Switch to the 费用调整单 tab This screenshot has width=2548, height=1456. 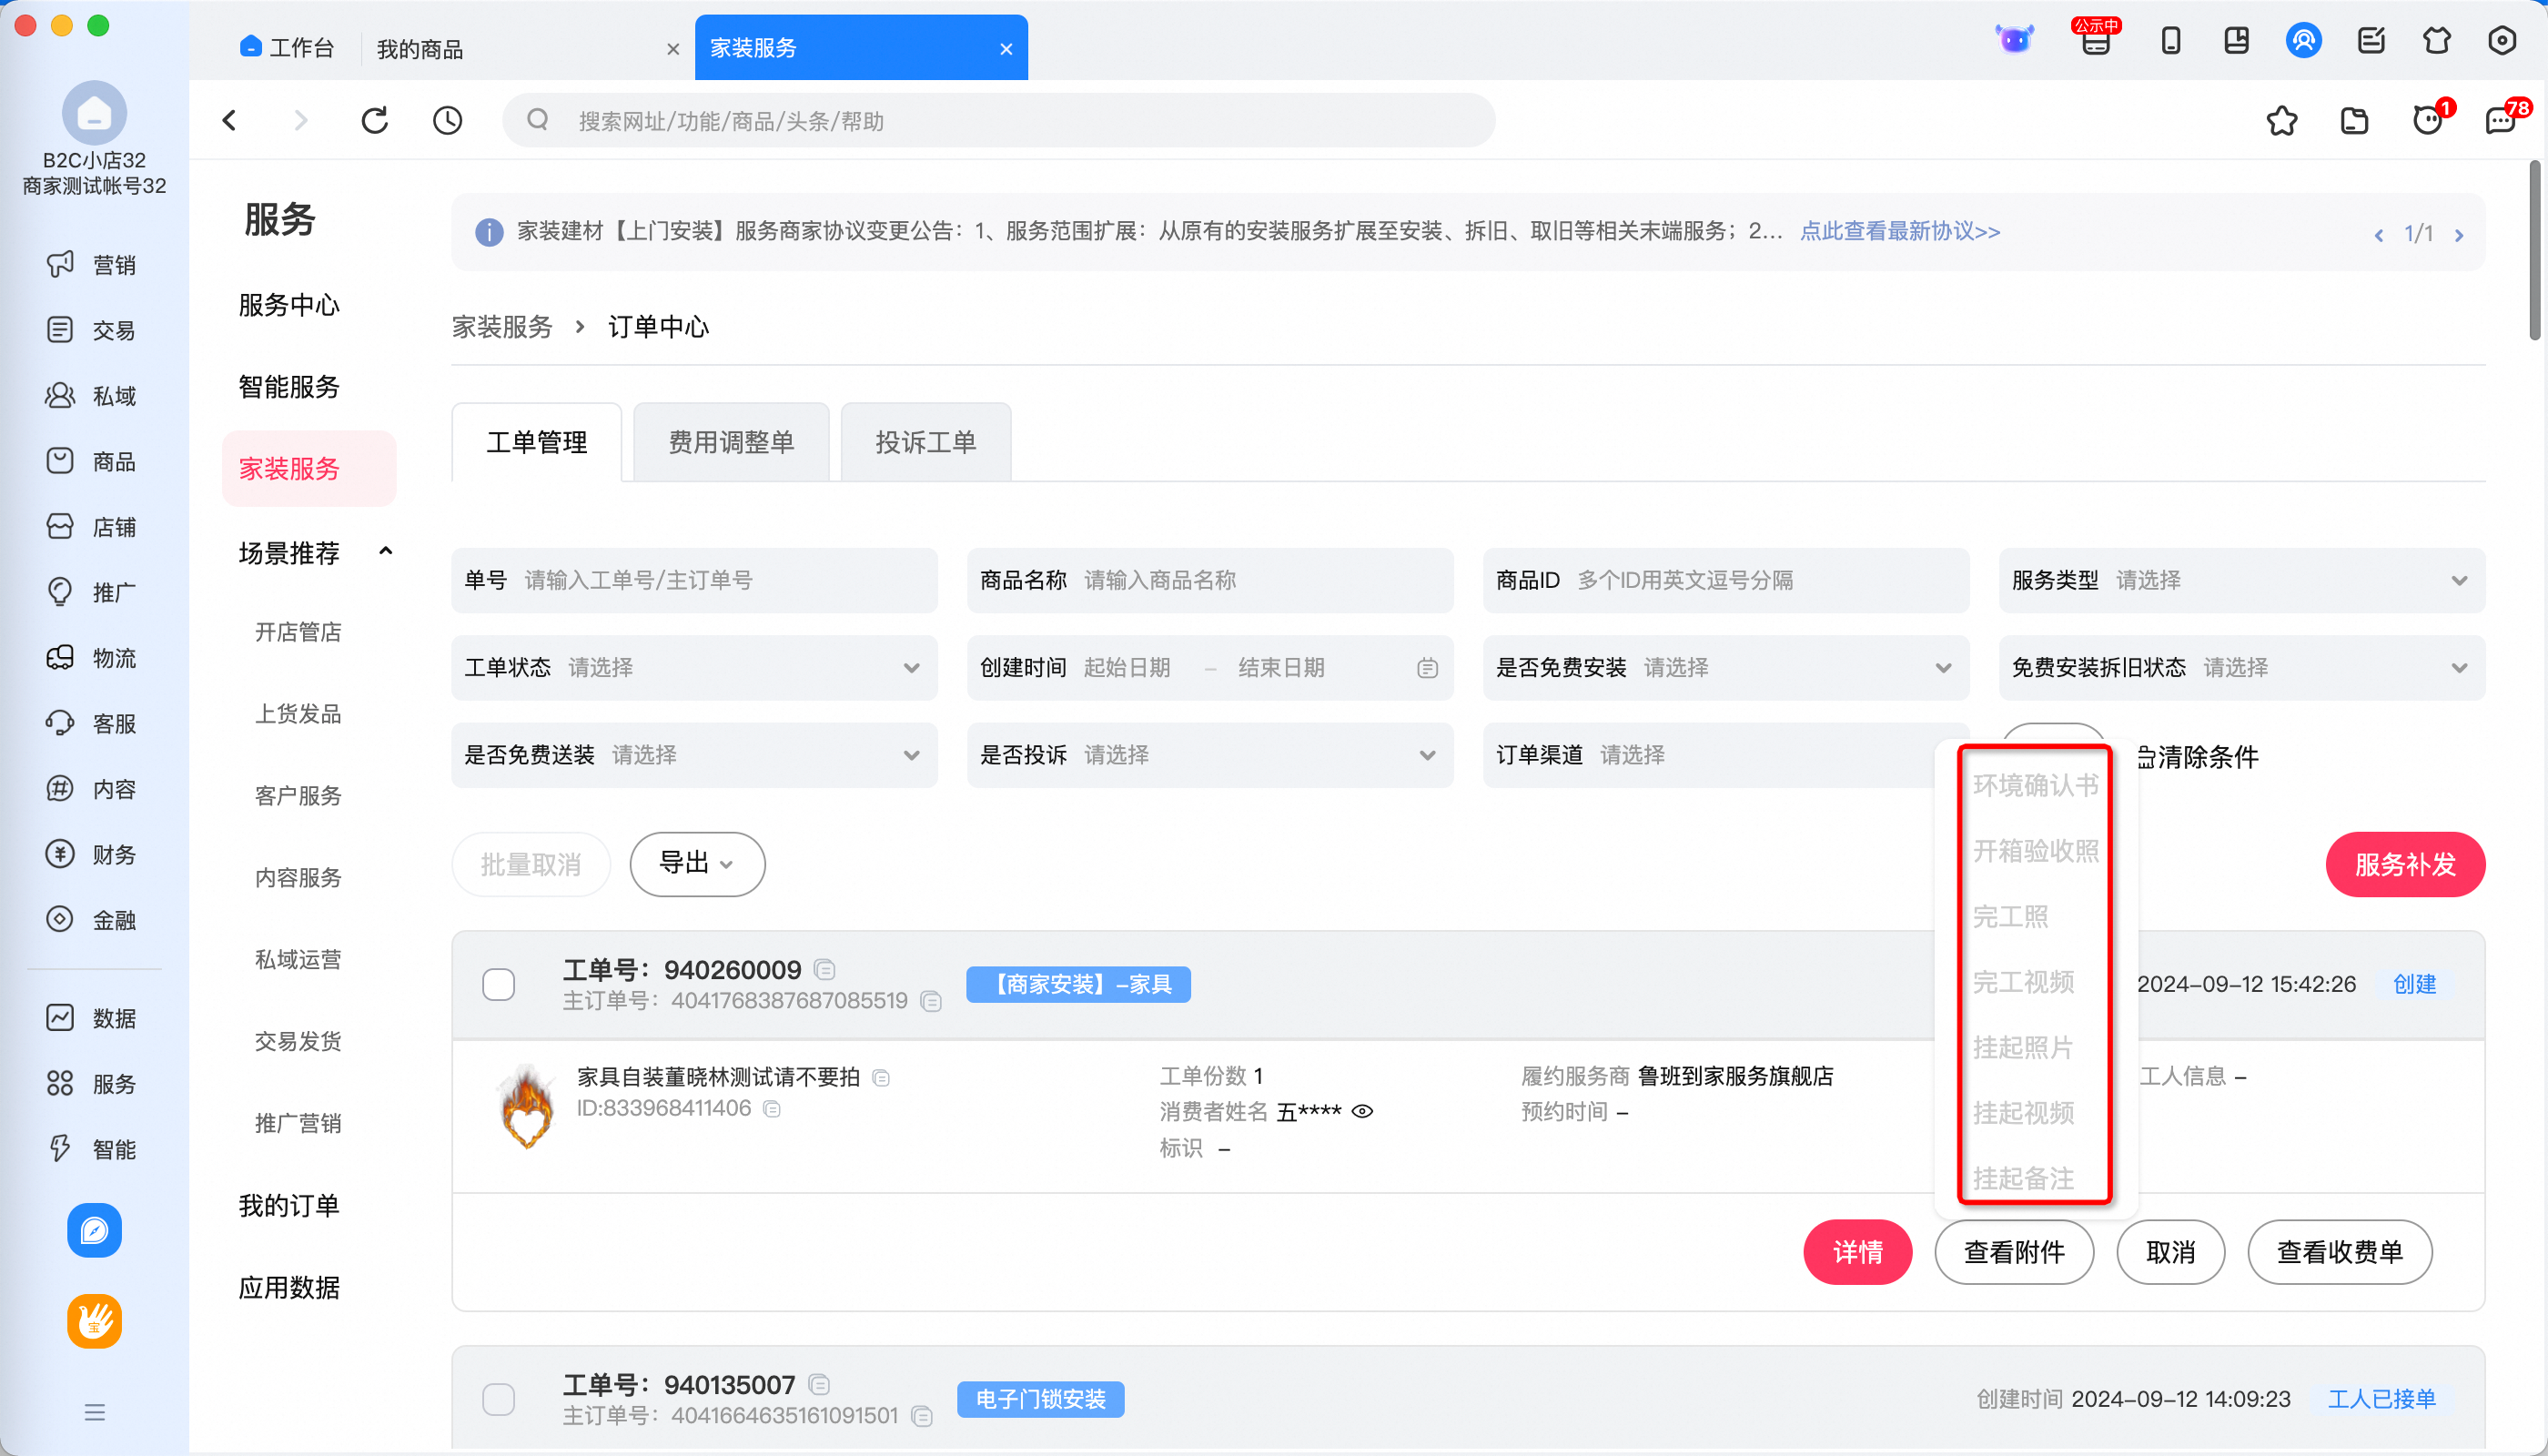coord(731,442)
